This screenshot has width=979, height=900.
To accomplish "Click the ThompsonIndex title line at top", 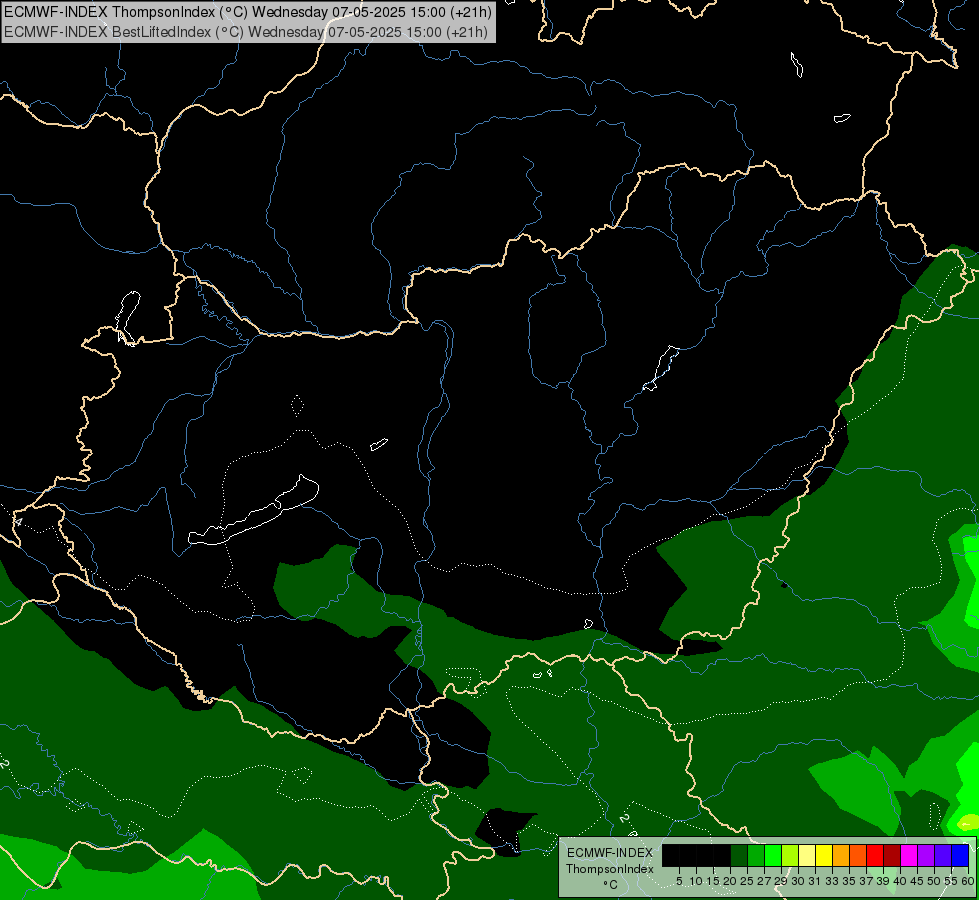I will point(248,11).
